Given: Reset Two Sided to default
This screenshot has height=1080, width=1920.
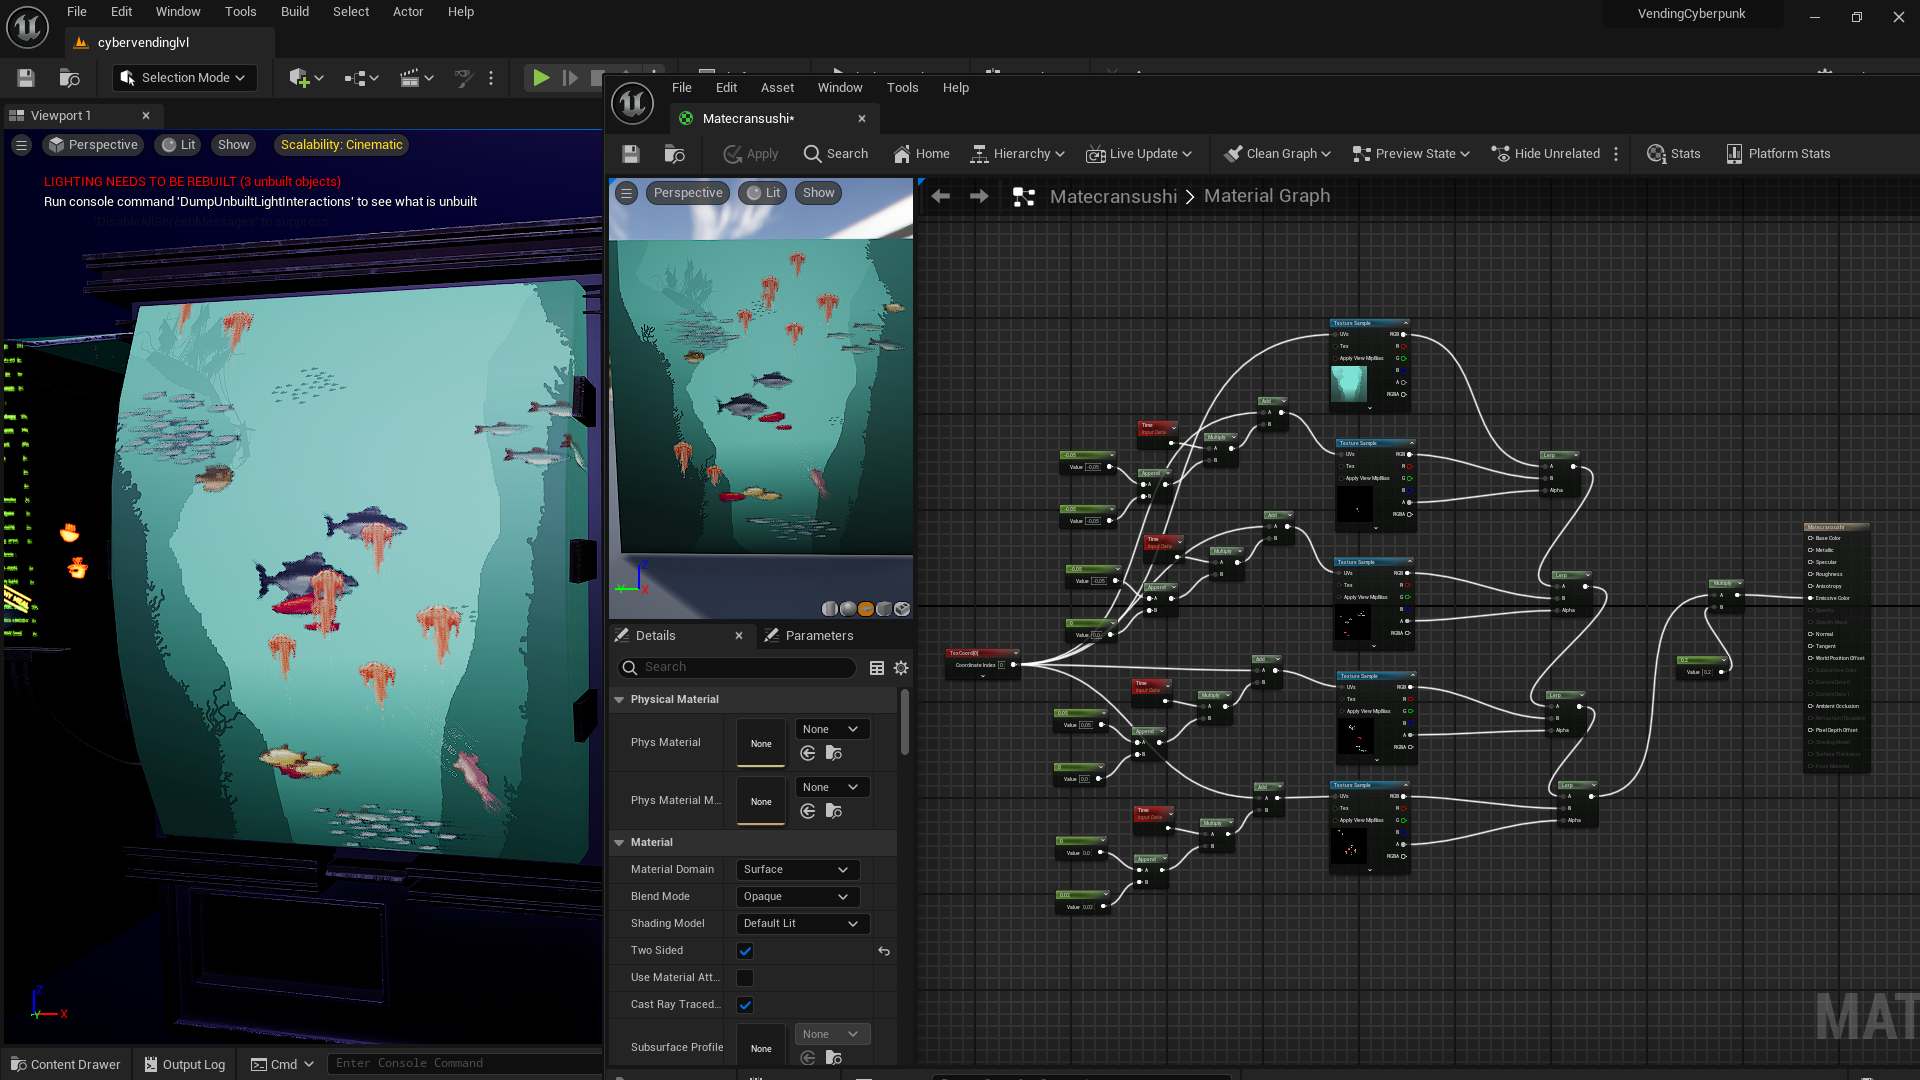Looking at the screenshot, I should coord(884,951).
